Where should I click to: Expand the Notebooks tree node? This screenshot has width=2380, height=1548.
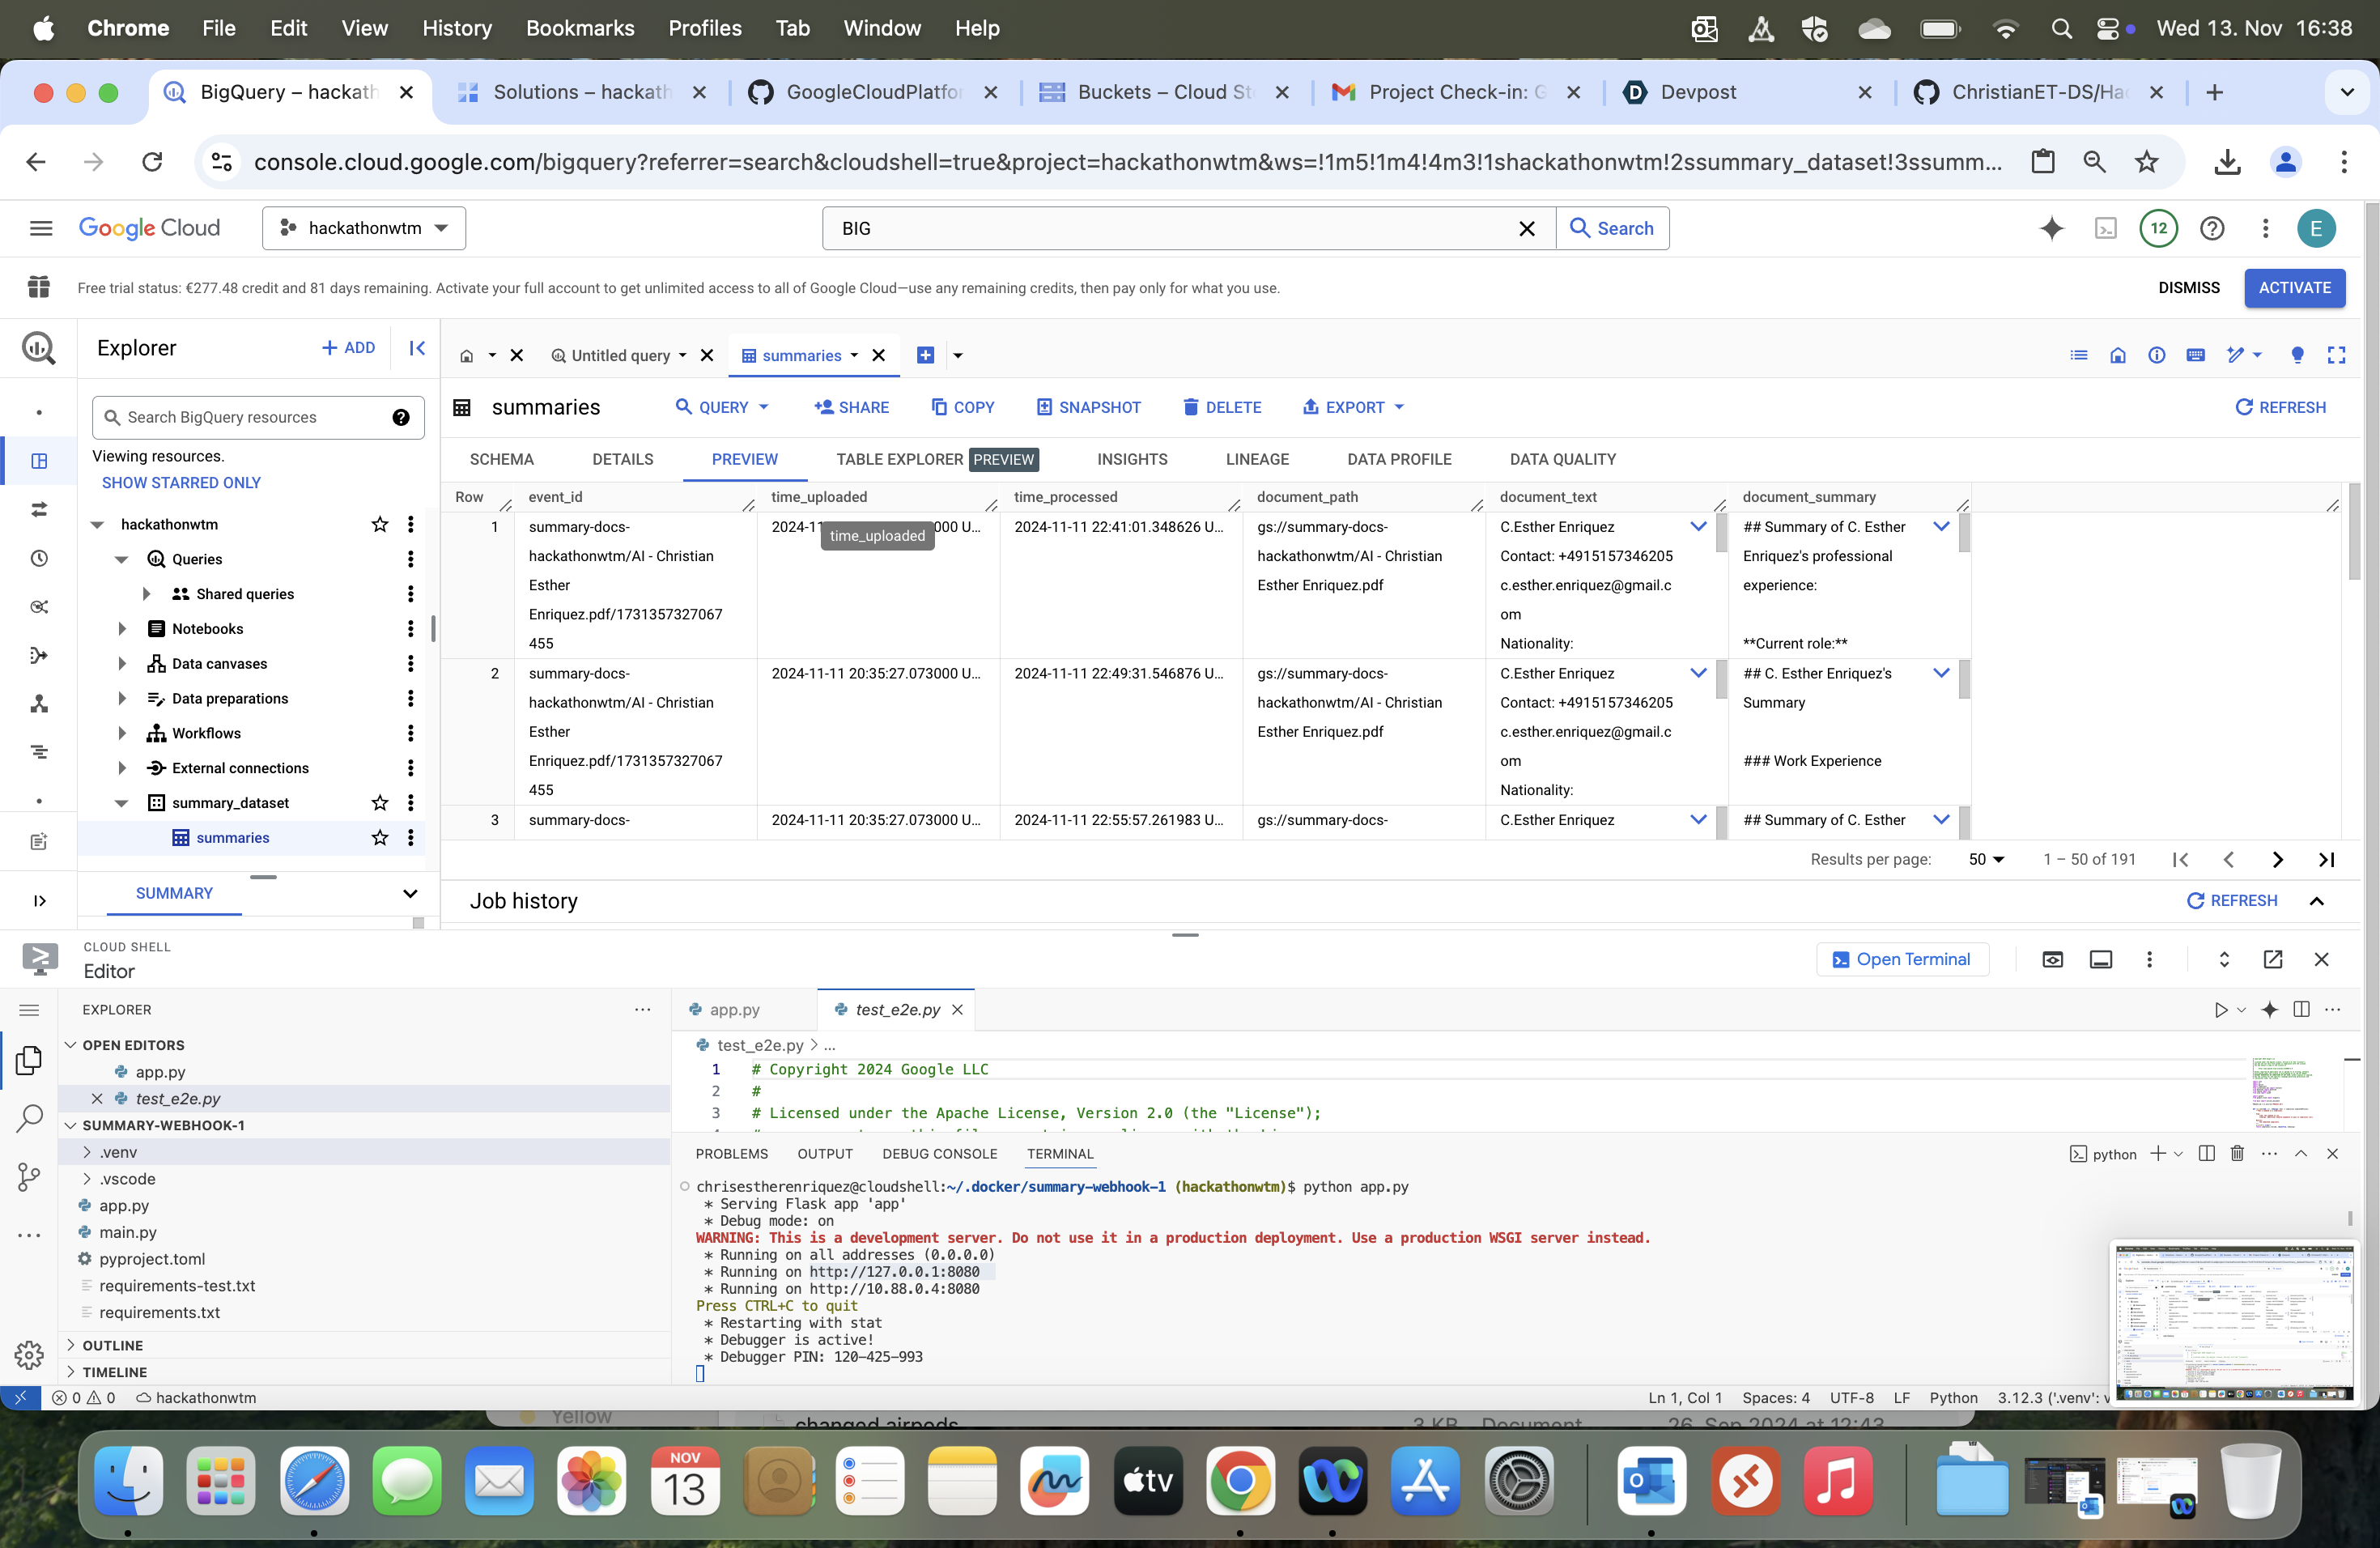[122, 629]
